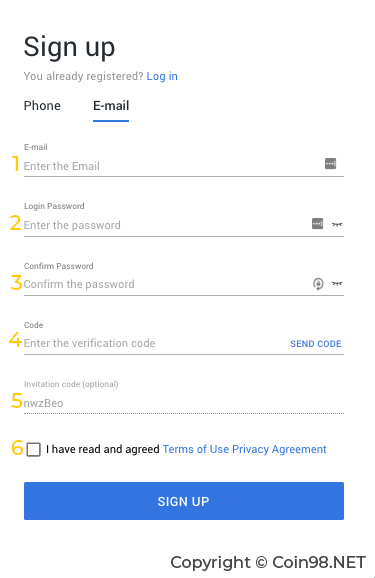Select the E-mail tab
Screen dimensions: 375x578
point(111,107)
